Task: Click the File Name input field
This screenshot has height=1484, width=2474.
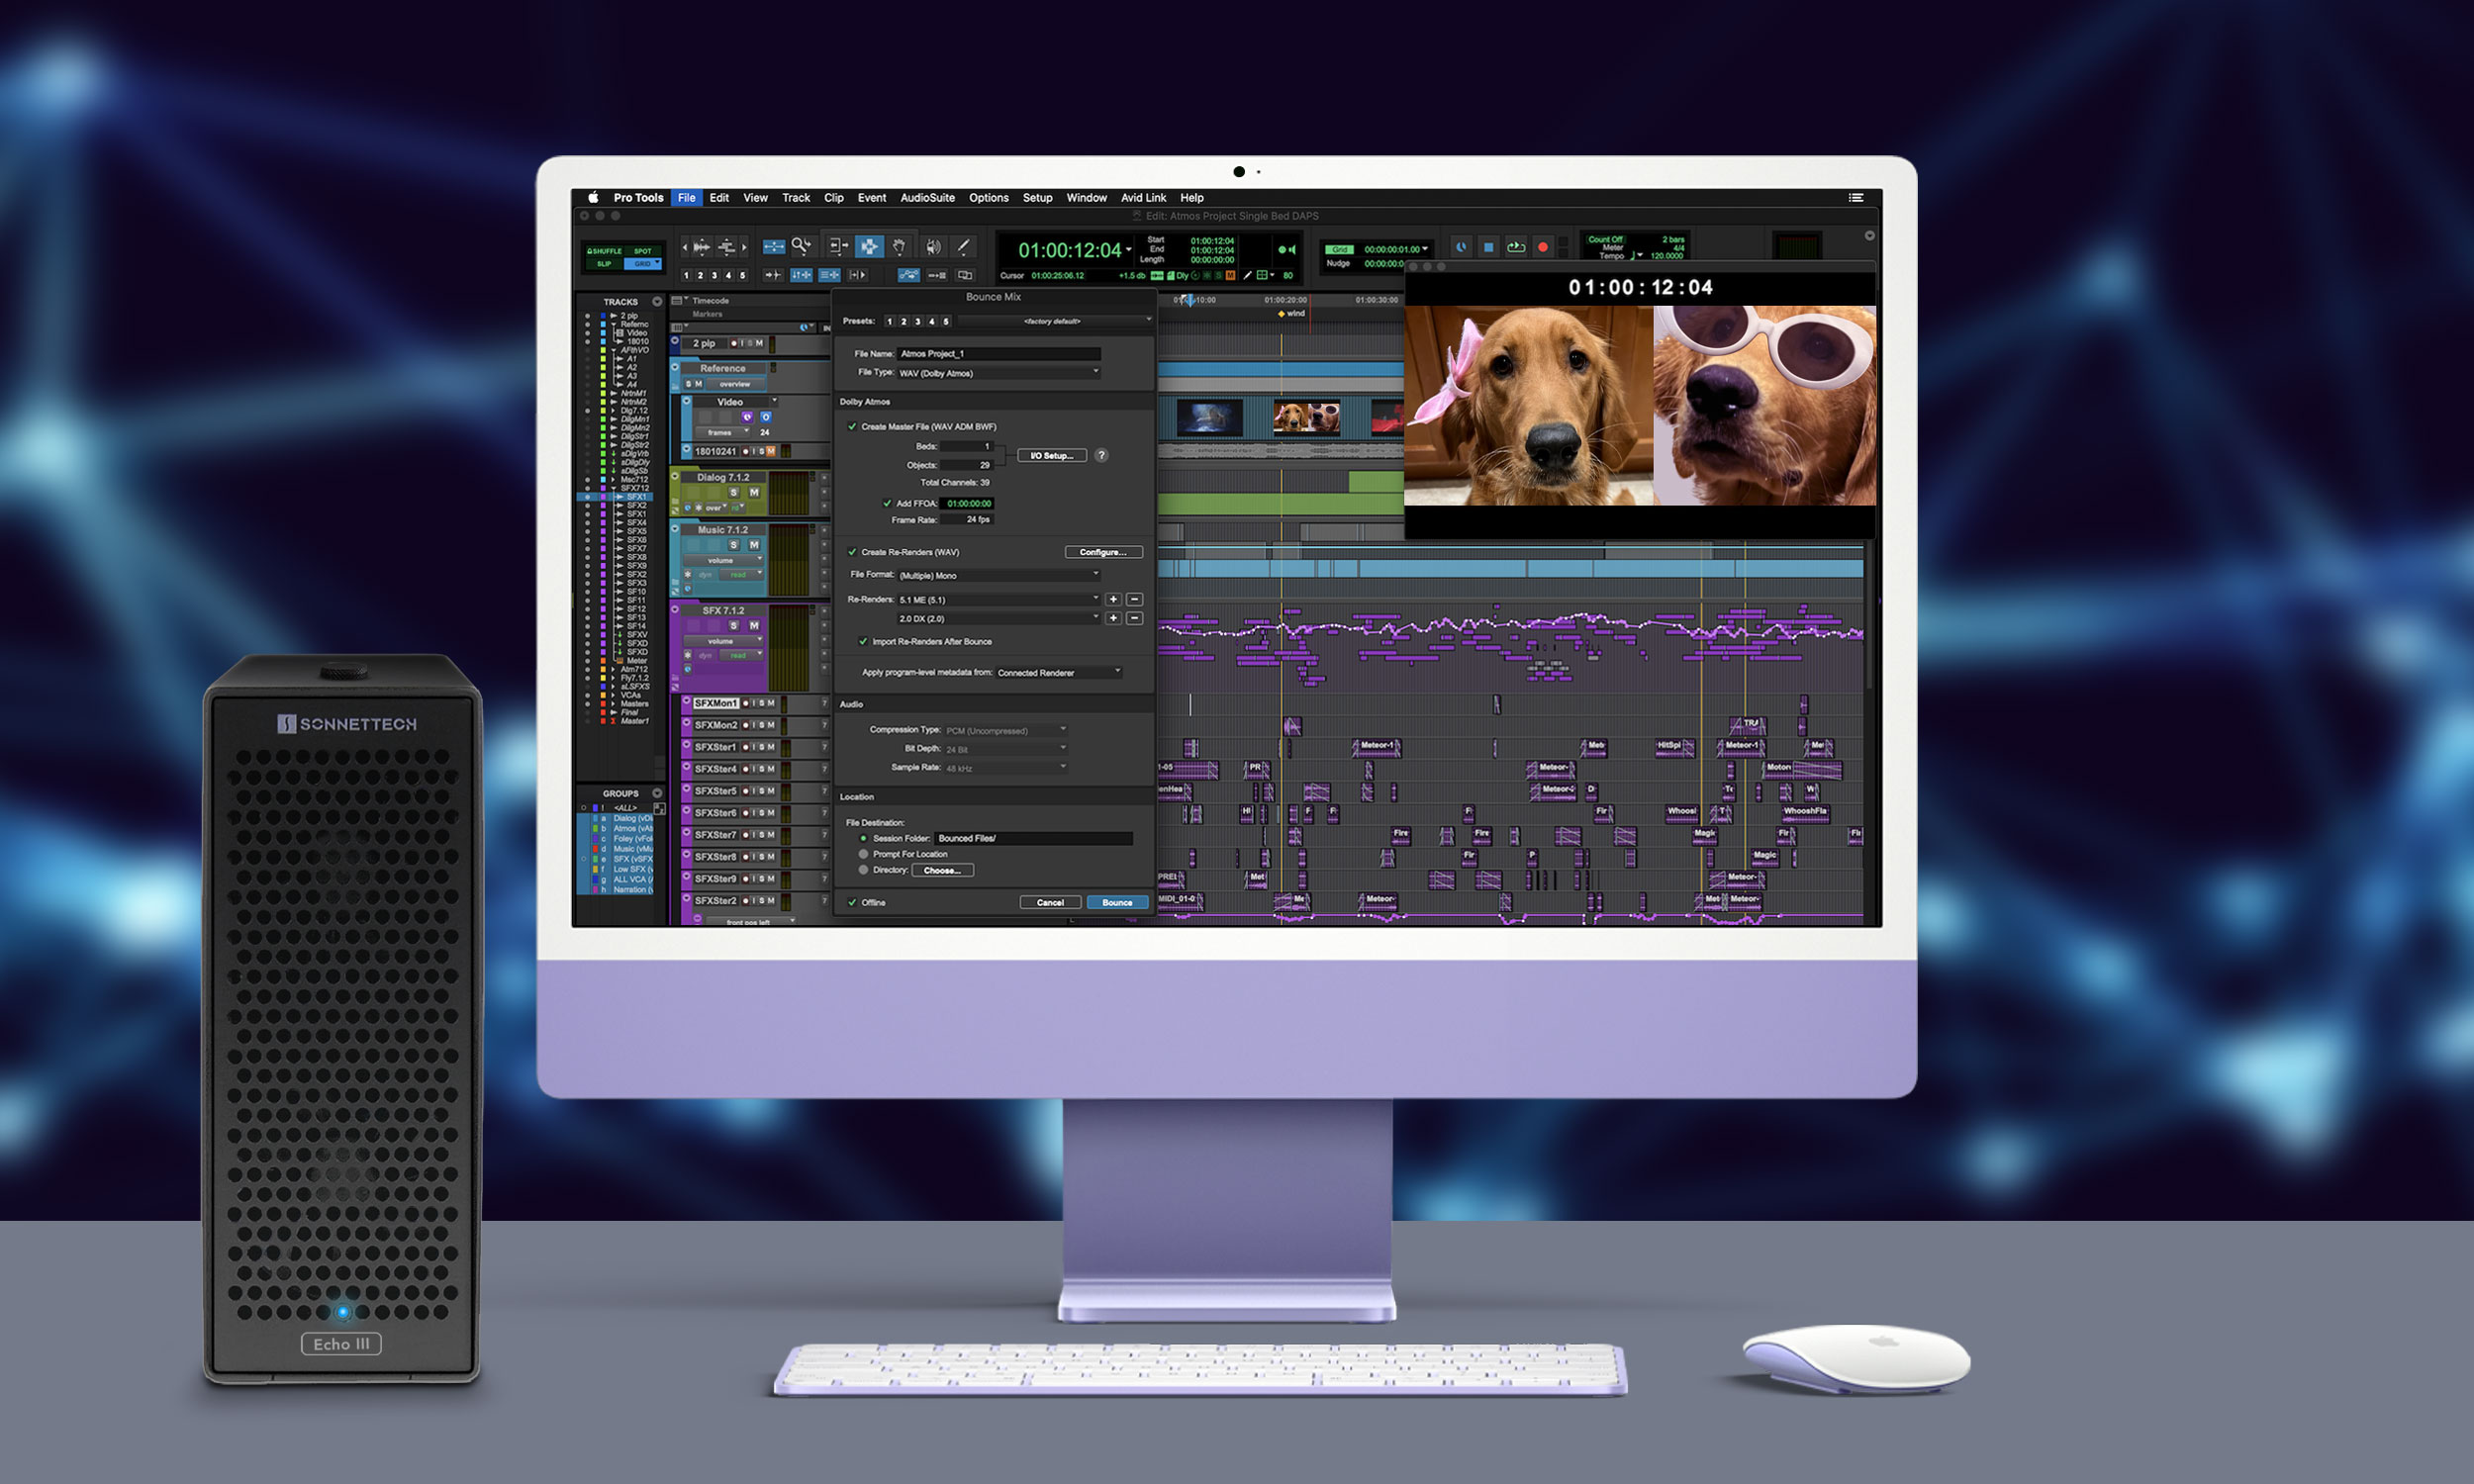Action: pos(998,354)
